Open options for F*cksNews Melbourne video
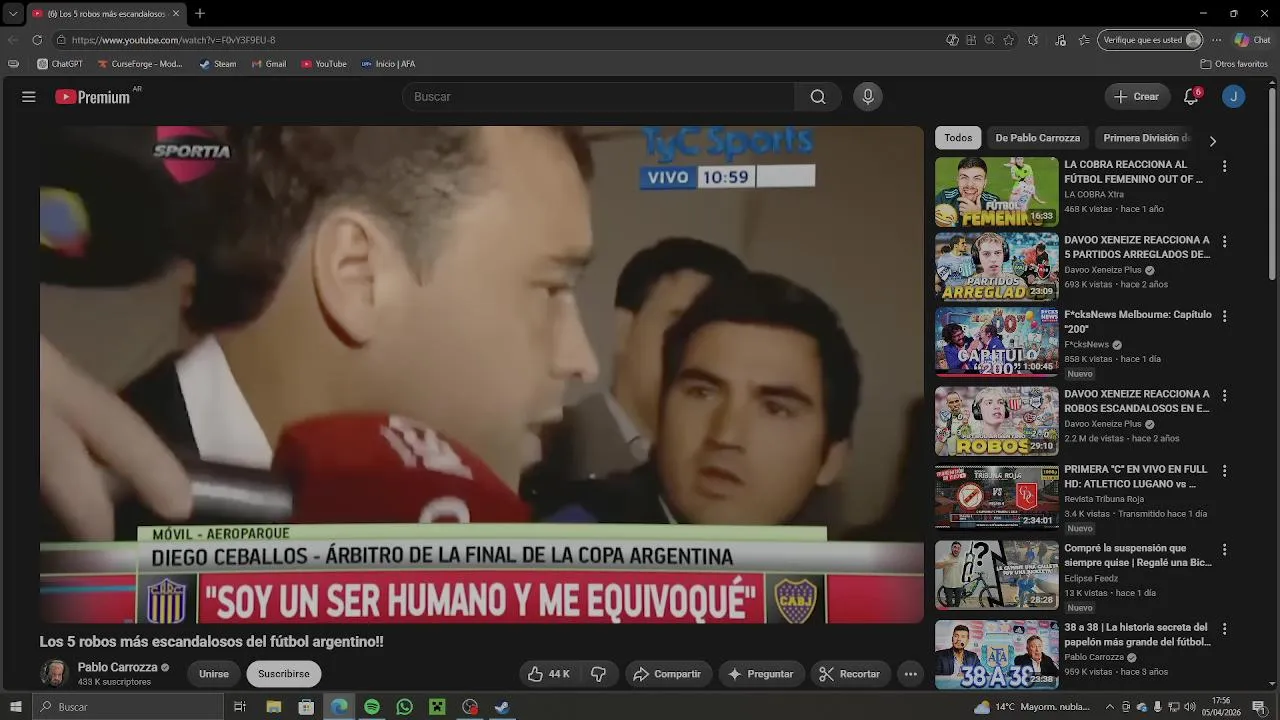 pyautogui.click(x=1224, y=316)
